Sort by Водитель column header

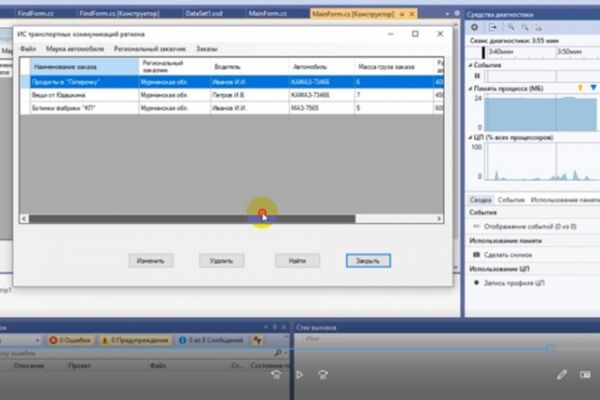tap(249, 67)
